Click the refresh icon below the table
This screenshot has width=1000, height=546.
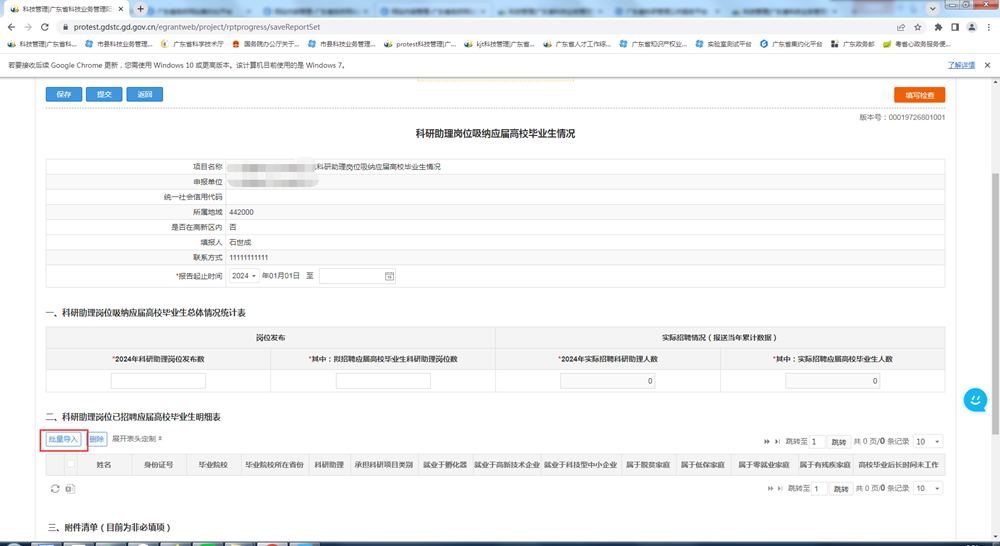coord(55,489)
